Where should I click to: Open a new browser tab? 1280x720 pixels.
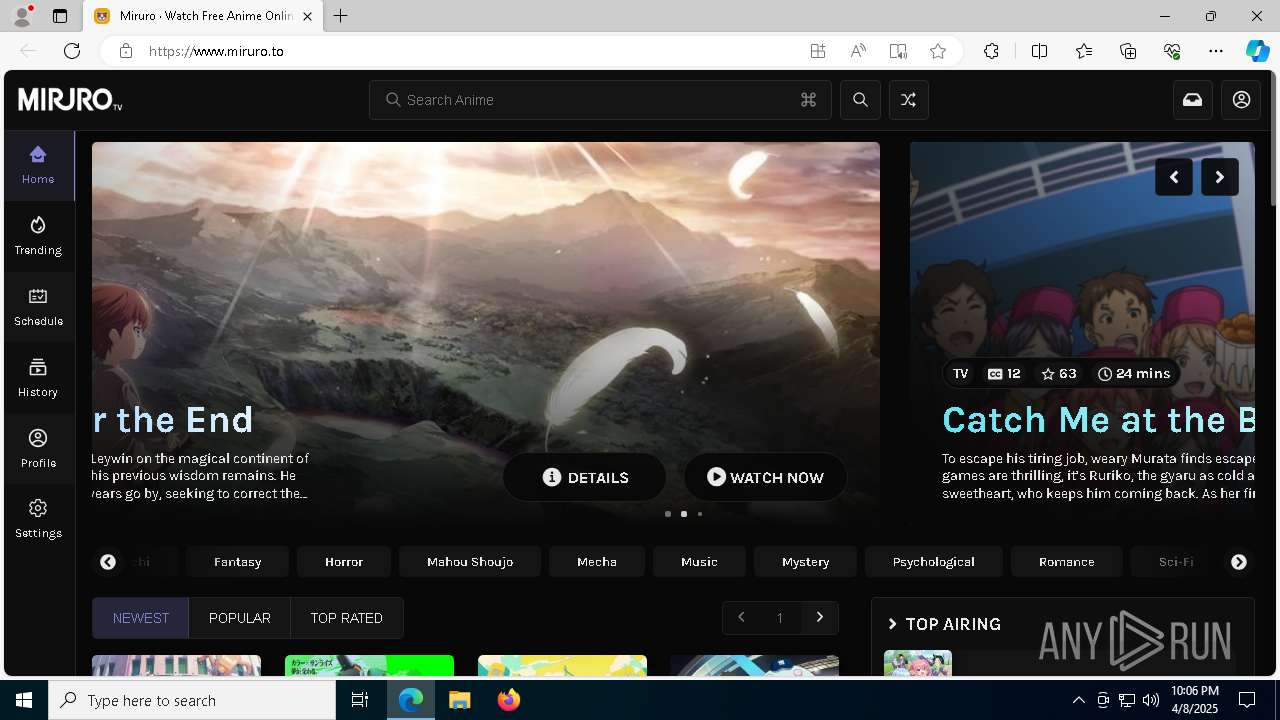coord(341,16)
